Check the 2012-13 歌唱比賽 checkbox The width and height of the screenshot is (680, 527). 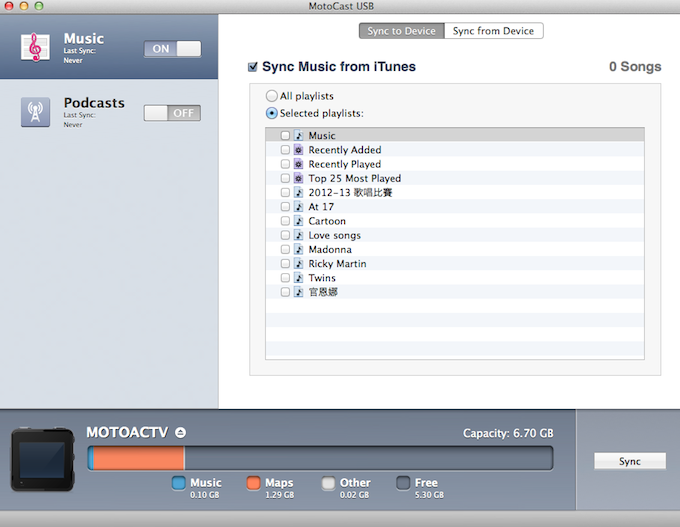285,192
